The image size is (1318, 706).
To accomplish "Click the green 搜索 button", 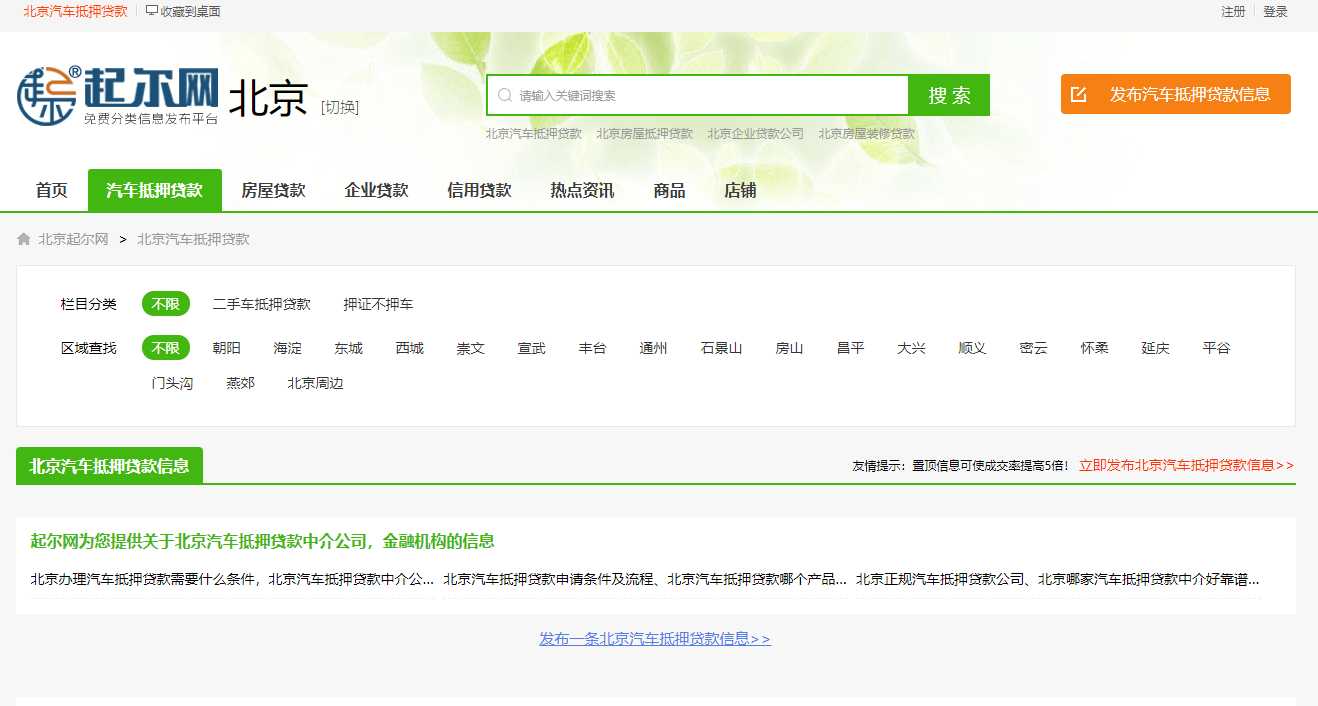I will point(949,95).
